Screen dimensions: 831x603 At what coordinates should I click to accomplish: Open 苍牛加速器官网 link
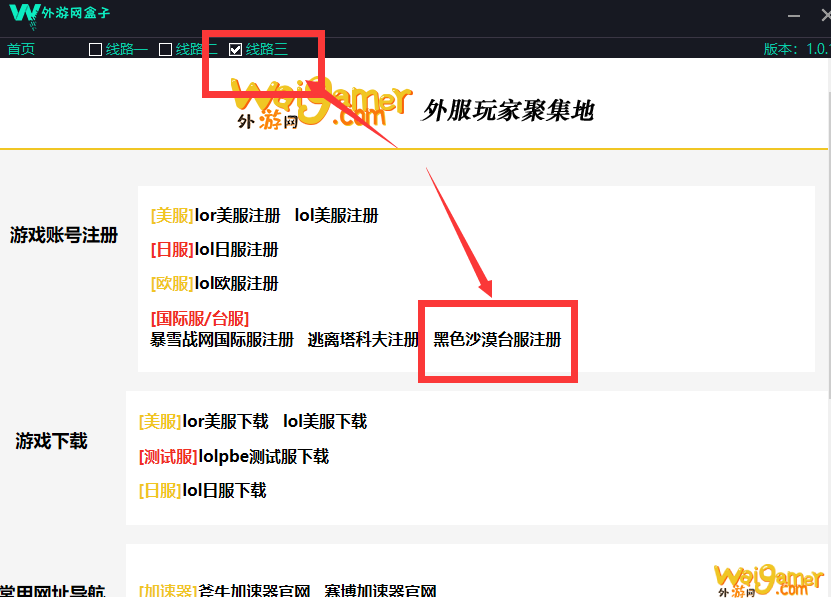254,591
